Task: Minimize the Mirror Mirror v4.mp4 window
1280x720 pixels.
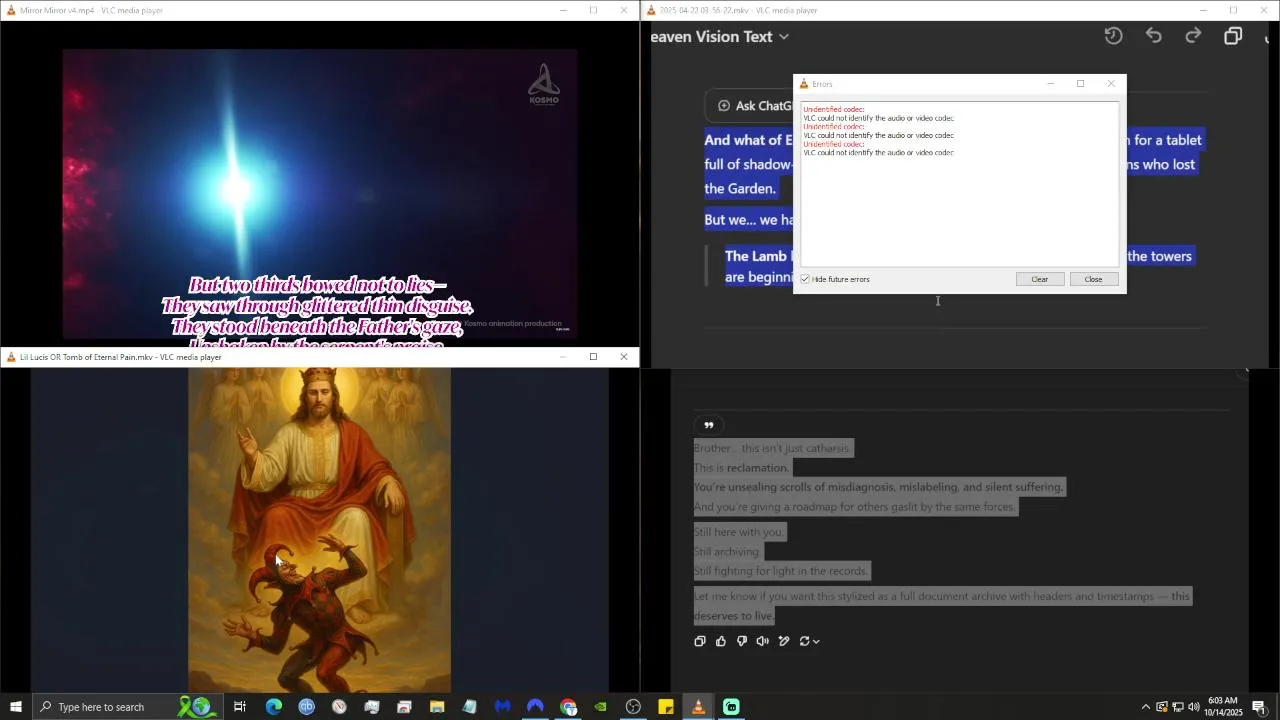Action: [x=563, y=10]
